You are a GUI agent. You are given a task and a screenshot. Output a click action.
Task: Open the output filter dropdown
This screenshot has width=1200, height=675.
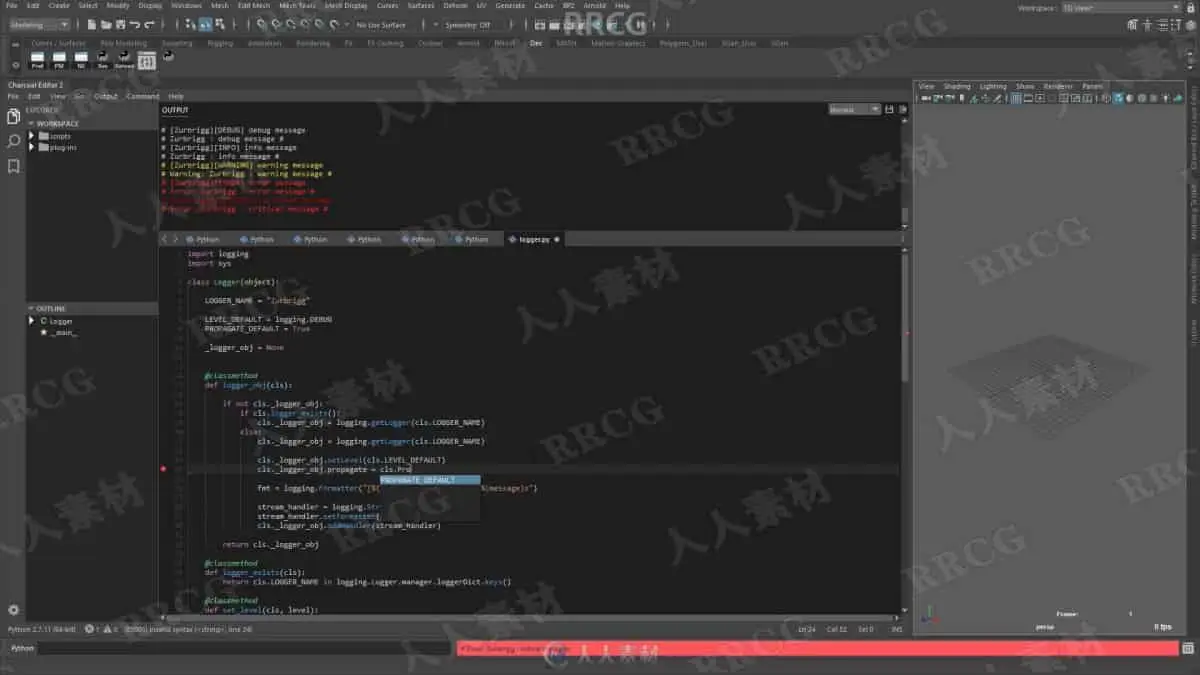click(x=854, y=109)
